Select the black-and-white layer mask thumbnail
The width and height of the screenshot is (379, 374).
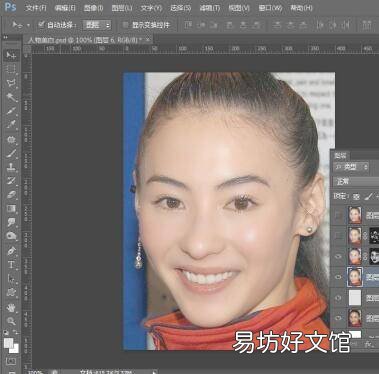(374, 256)
